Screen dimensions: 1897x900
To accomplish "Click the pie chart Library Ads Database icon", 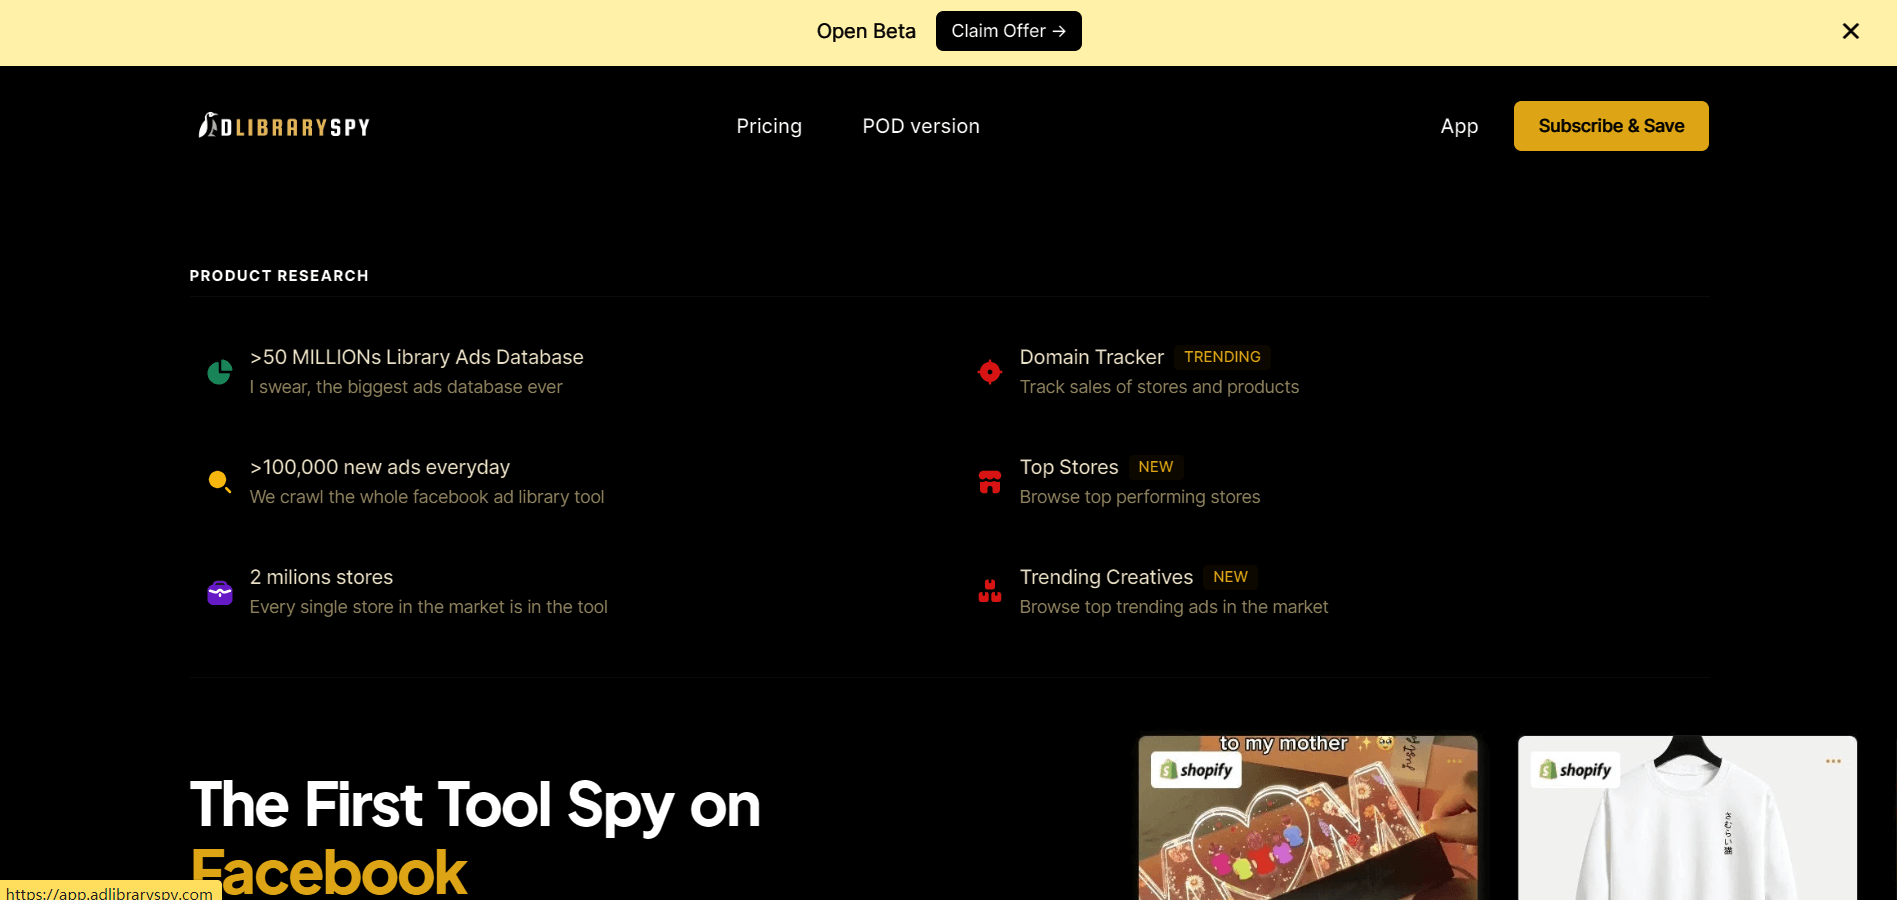I will pyautogui.click(x=219, y=371).
